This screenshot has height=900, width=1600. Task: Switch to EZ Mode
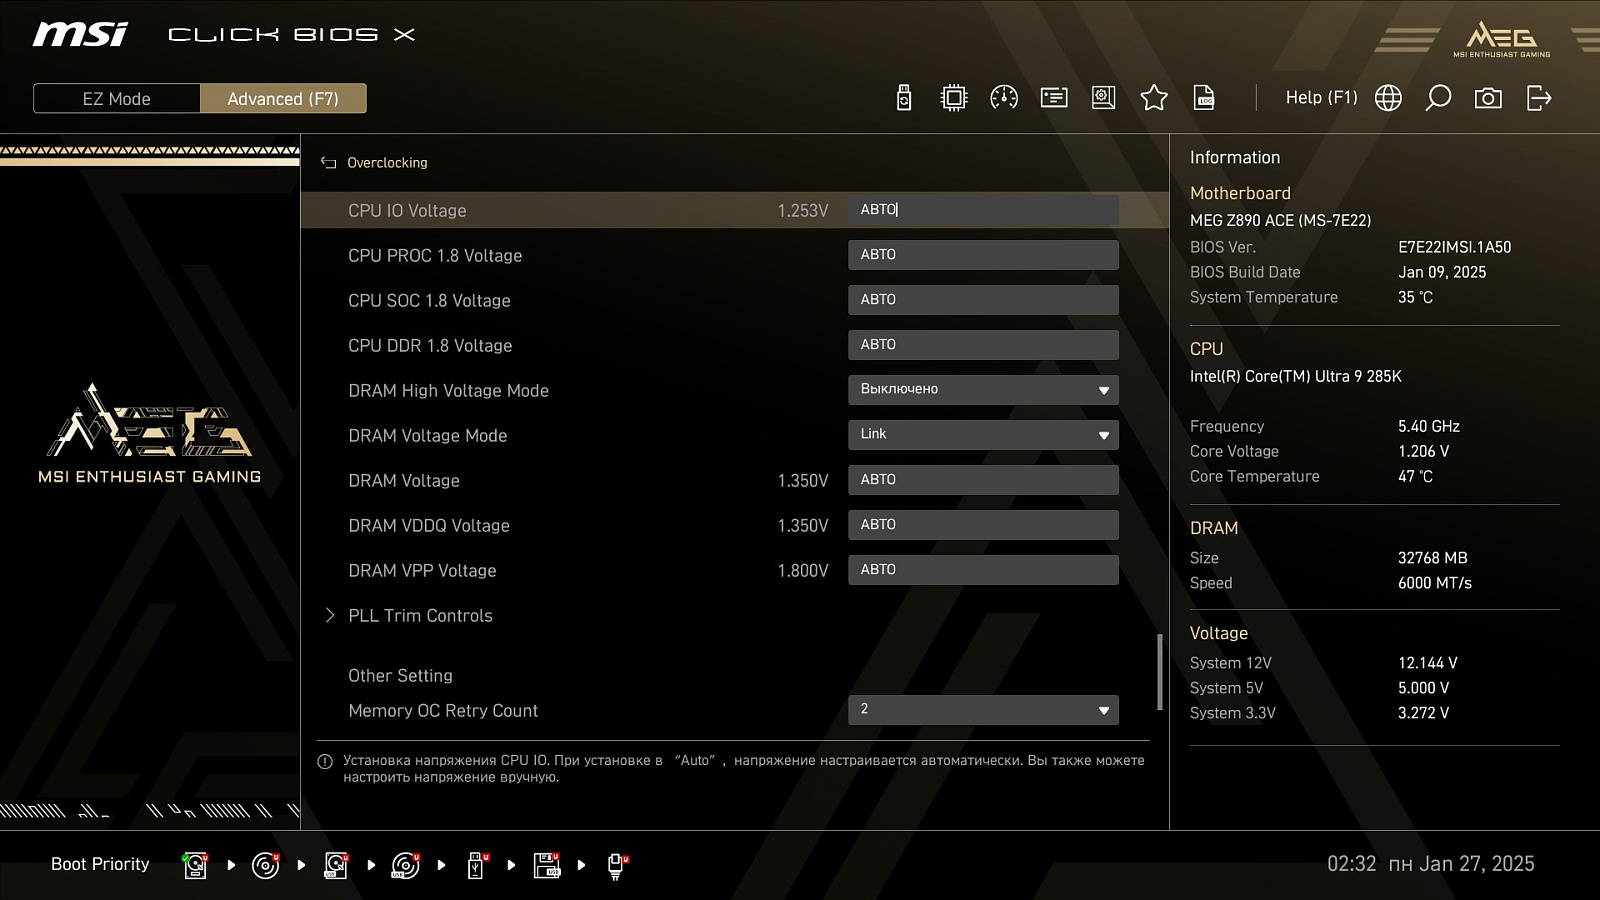click(x=117, y=99)
